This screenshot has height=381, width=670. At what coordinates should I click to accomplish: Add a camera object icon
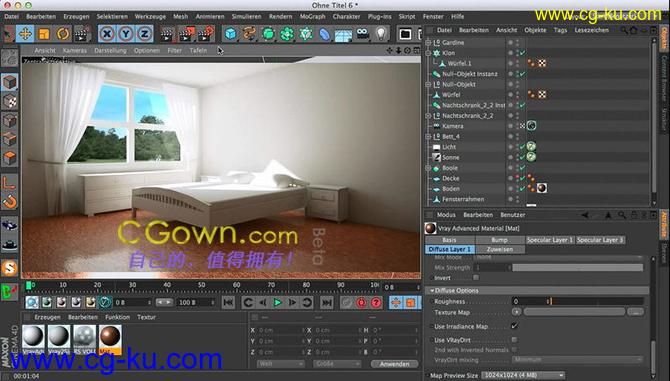point(362,34)
